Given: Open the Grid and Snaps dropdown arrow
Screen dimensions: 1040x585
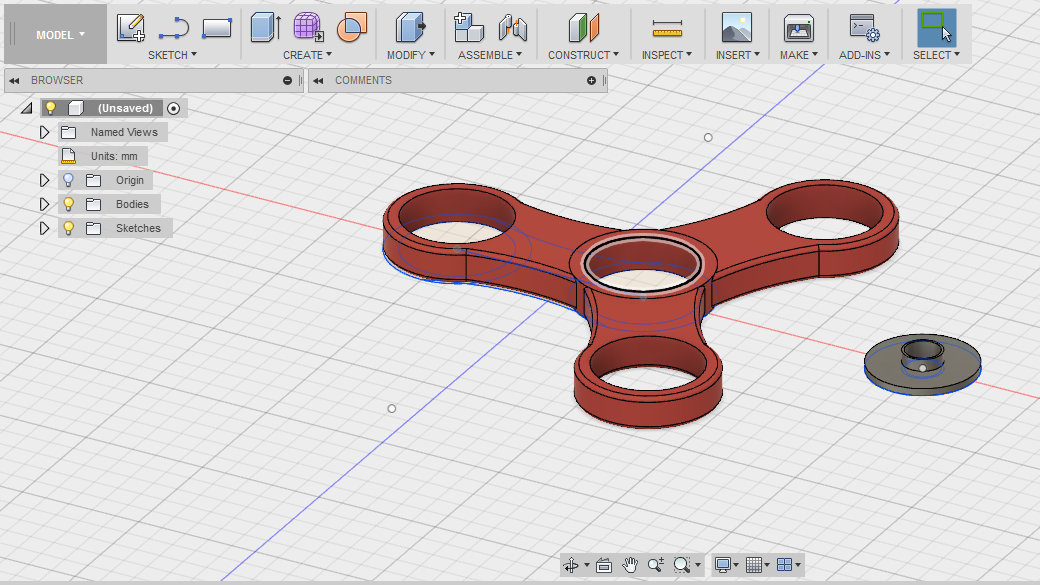Looking at the screenshot, I should coord(767,565).
